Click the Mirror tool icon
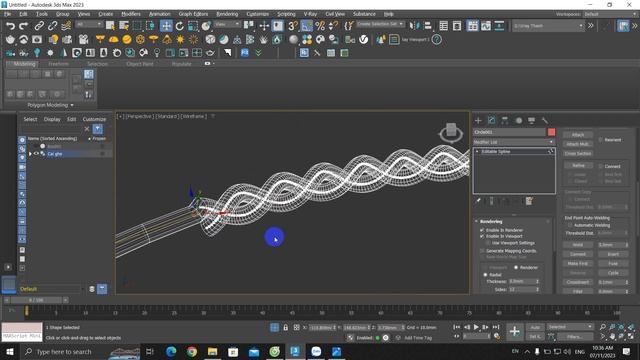Viewport: 640px width, 360px height. click(414, 26)
